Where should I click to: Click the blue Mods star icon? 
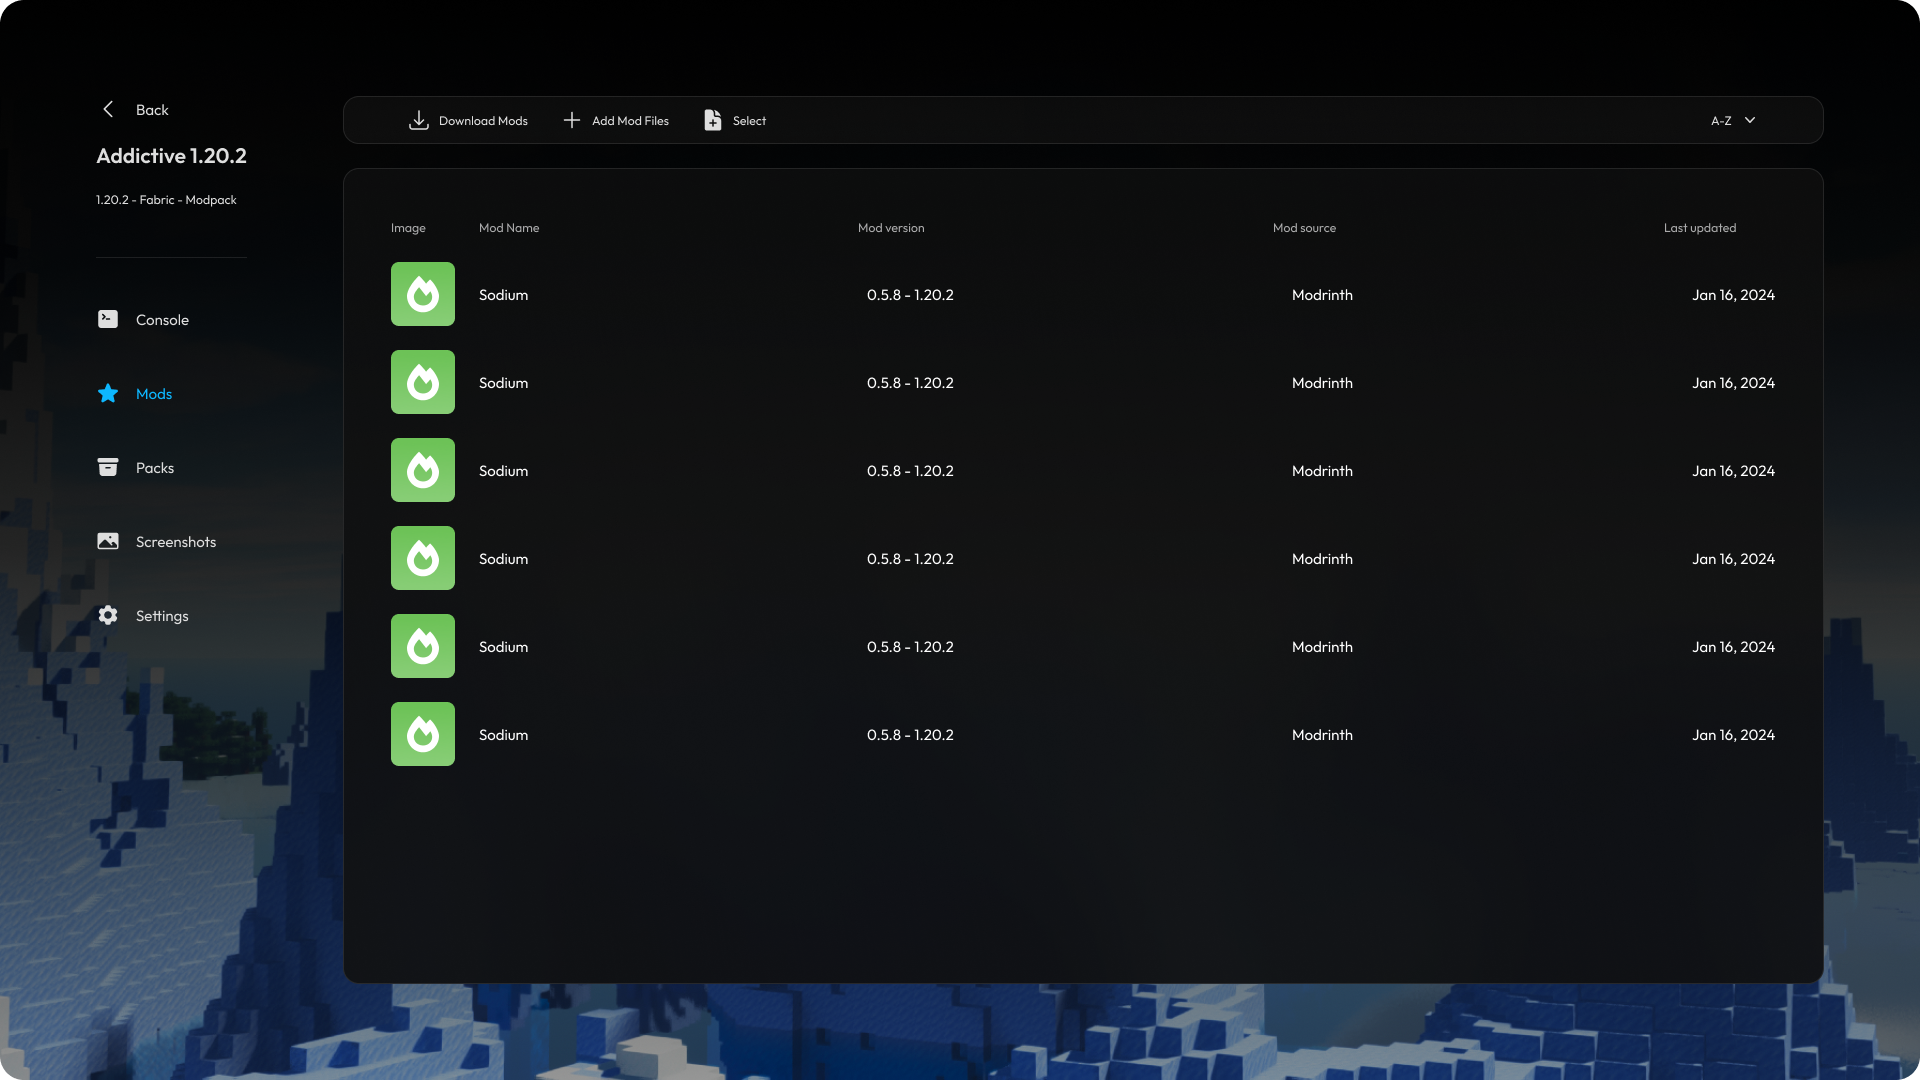tap(108, 393)
